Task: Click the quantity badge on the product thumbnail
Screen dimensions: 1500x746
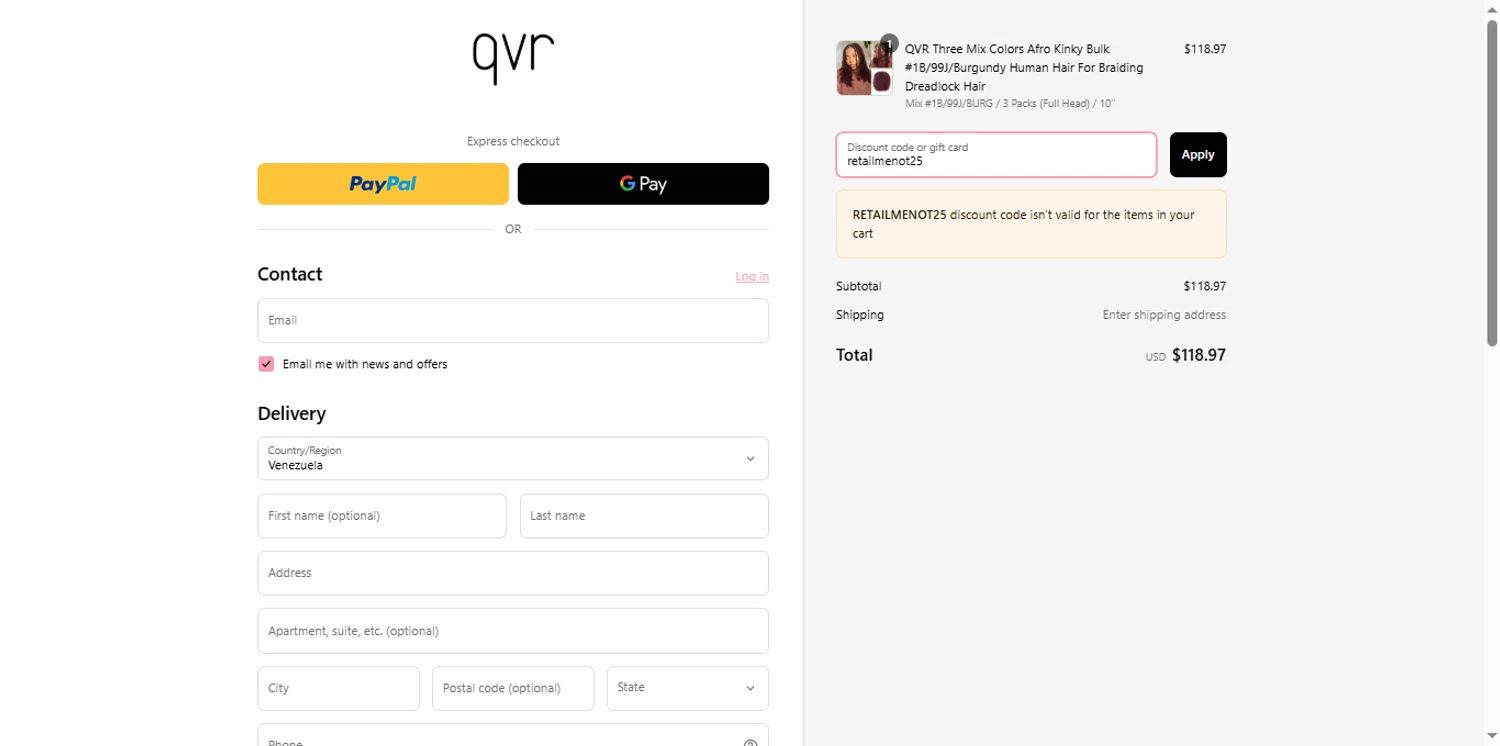Action: (x=889, y=43)
